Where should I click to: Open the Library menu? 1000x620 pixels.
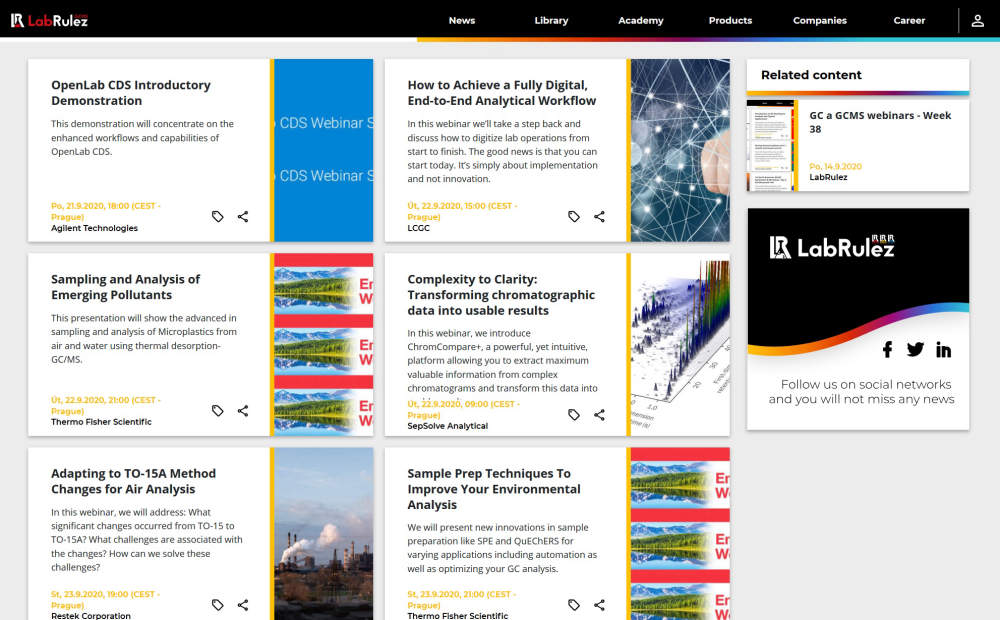[x=551, y=20]
